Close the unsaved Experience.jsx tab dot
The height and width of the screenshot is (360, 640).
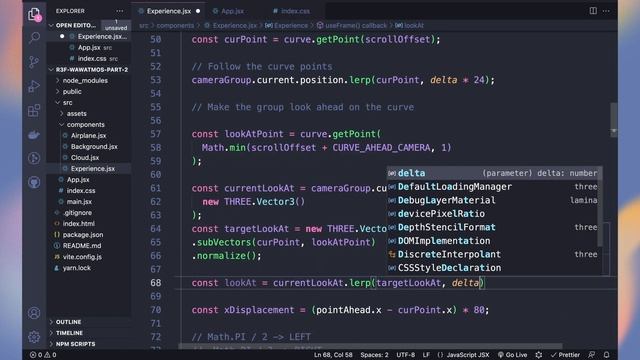tap(198, 11)
